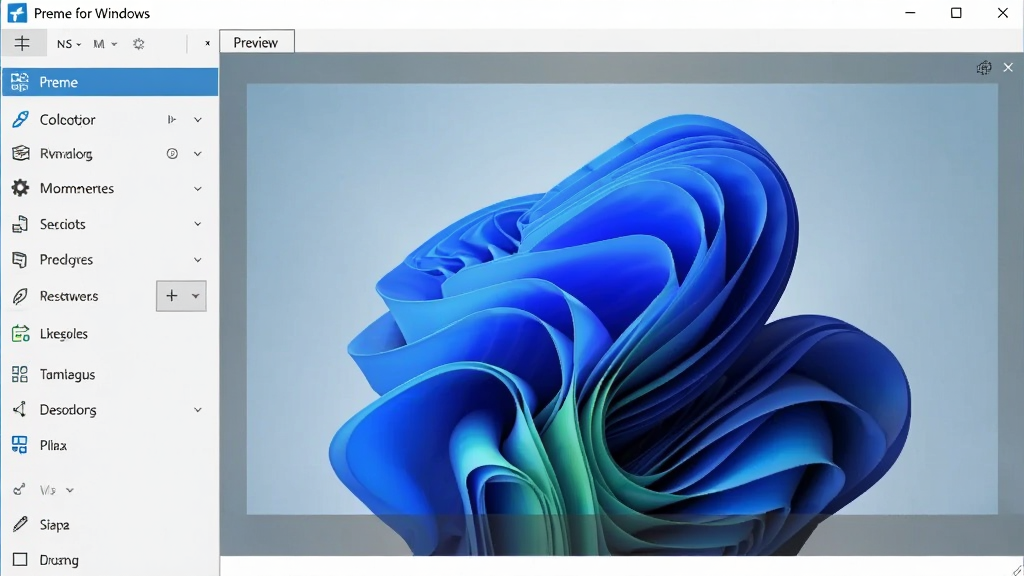Maximize the Preme for Windows window
This screenshot has width=1024, height=576.
point(956,13)
